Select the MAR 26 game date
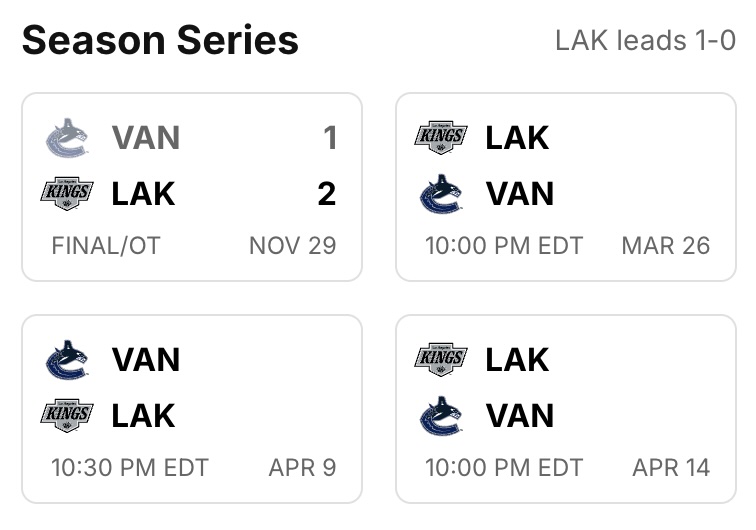756x530 pixels. coord(665,246)
